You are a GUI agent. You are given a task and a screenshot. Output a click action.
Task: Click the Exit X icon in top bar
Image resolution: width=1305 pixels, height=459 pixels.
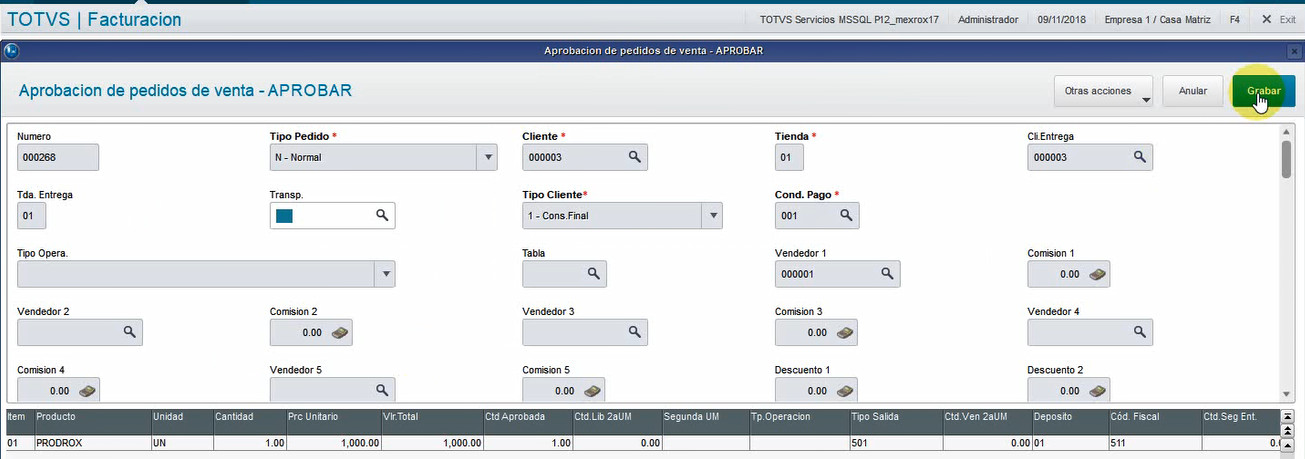pos(1267,19)
